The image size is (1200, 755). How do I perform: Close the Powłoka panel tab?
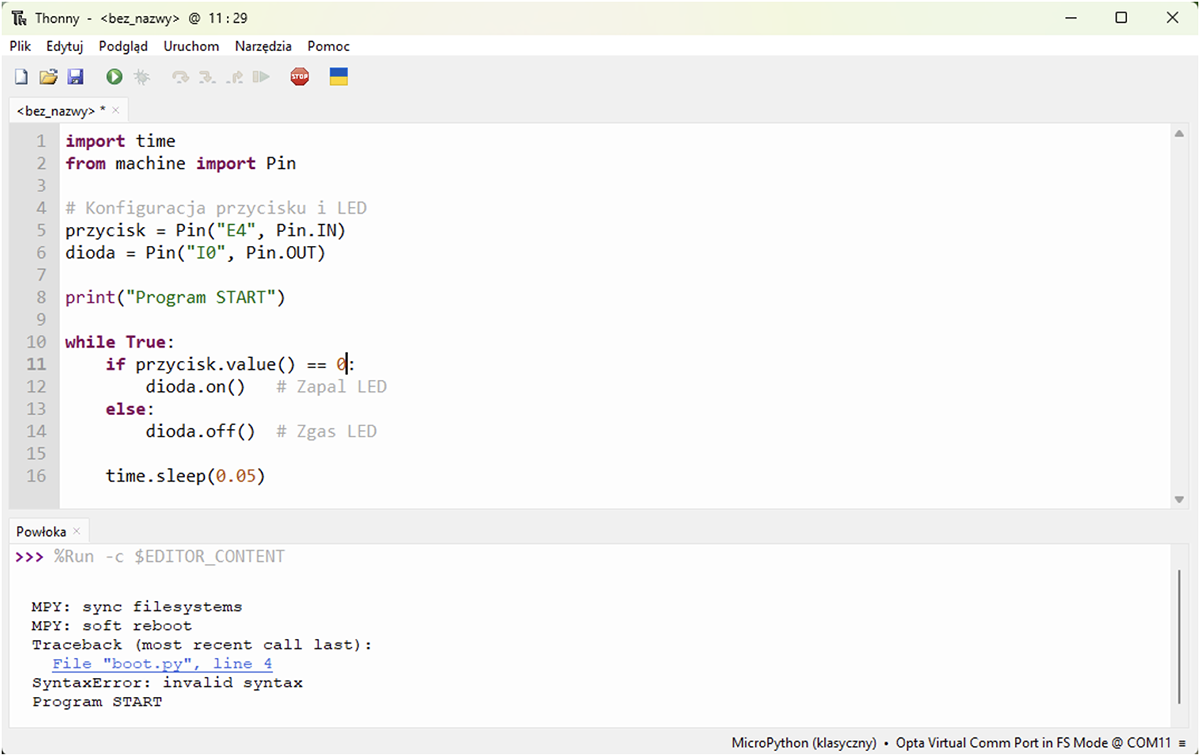coord(77,532)
